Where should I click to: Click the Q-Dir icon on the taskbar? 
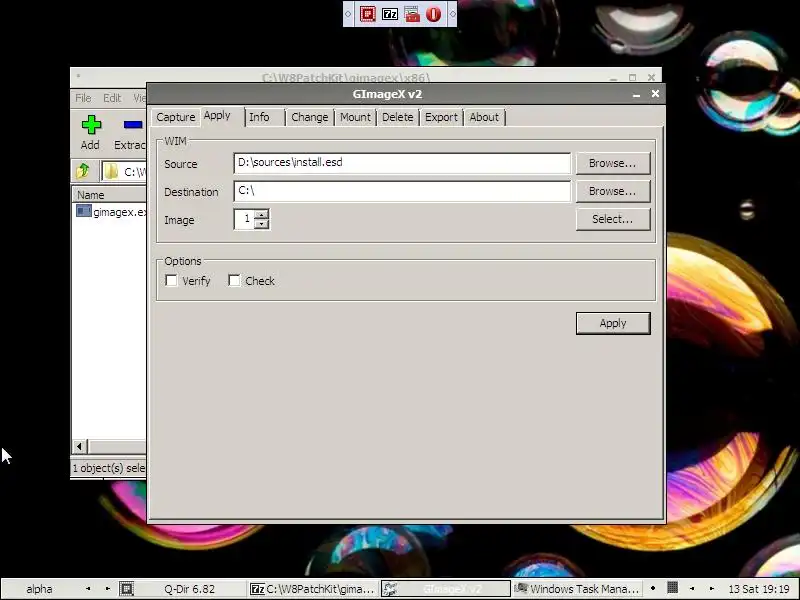click(x=127, y=589)
